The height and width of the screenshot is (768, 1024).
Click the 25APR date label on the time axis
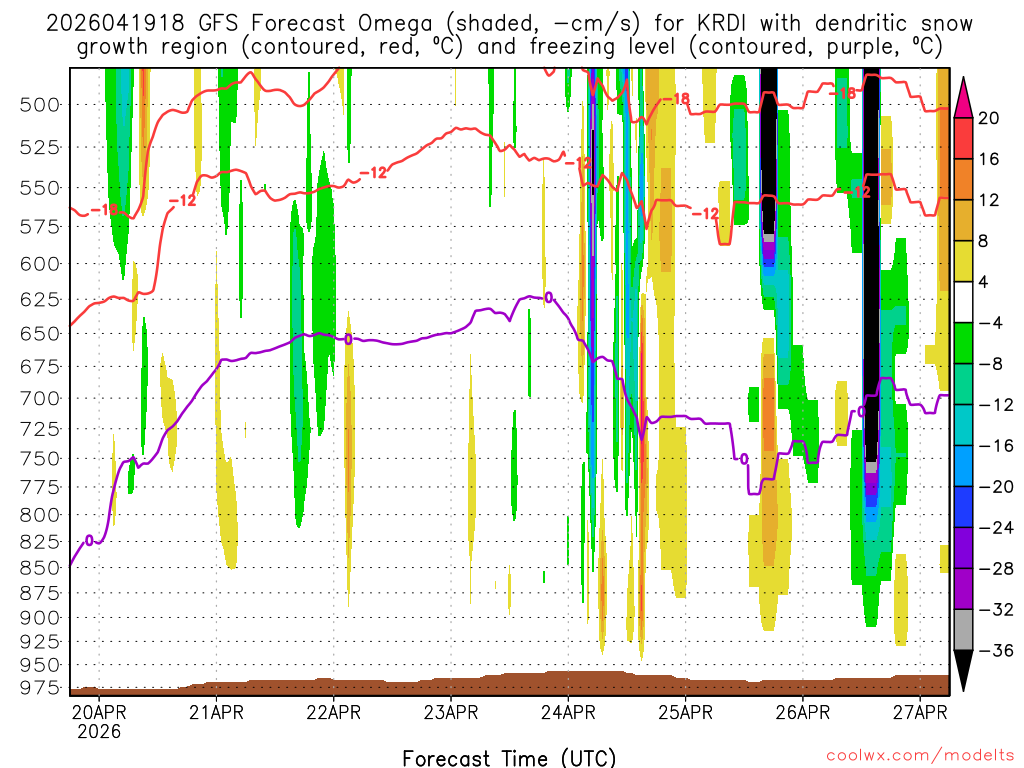coord(685,712)
